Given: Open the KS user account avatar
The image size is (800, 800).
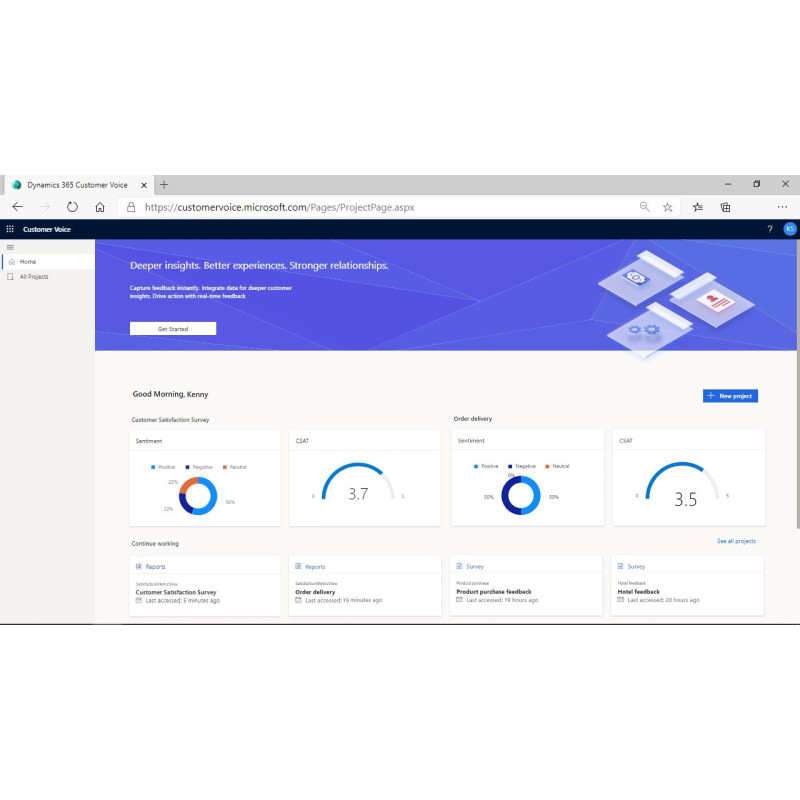Looking at the screenshot, I should click(790, 229).
